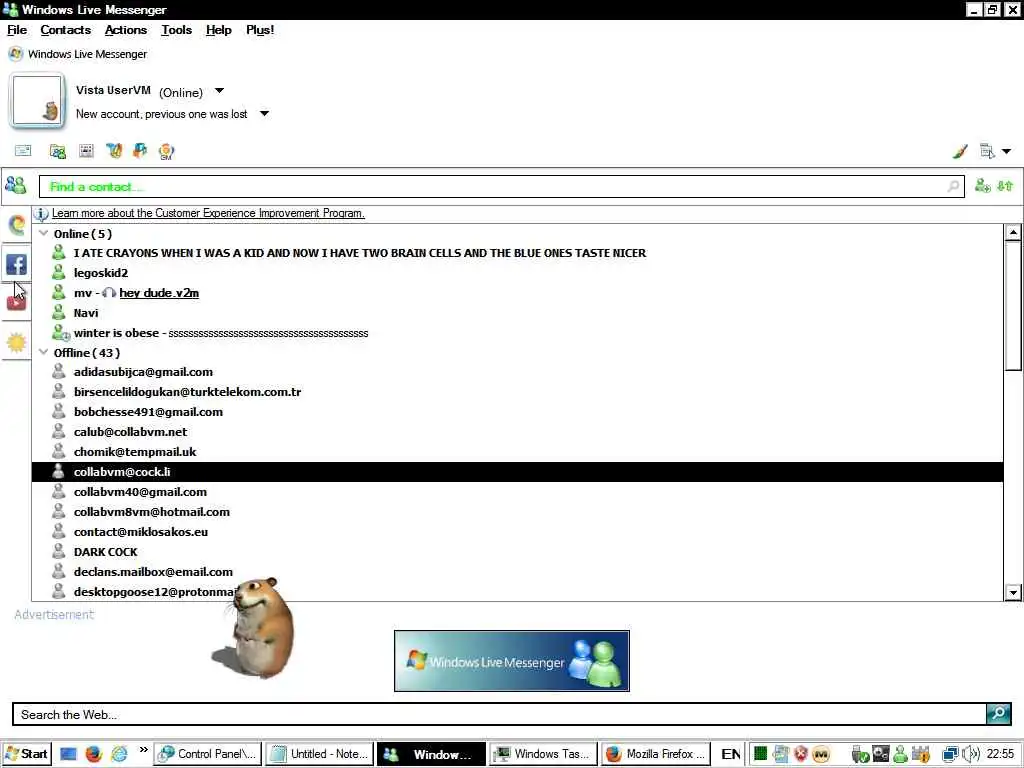Click the GM round icon in toolbar
This screenshot has height=768, width=1024.
point(166,152)
